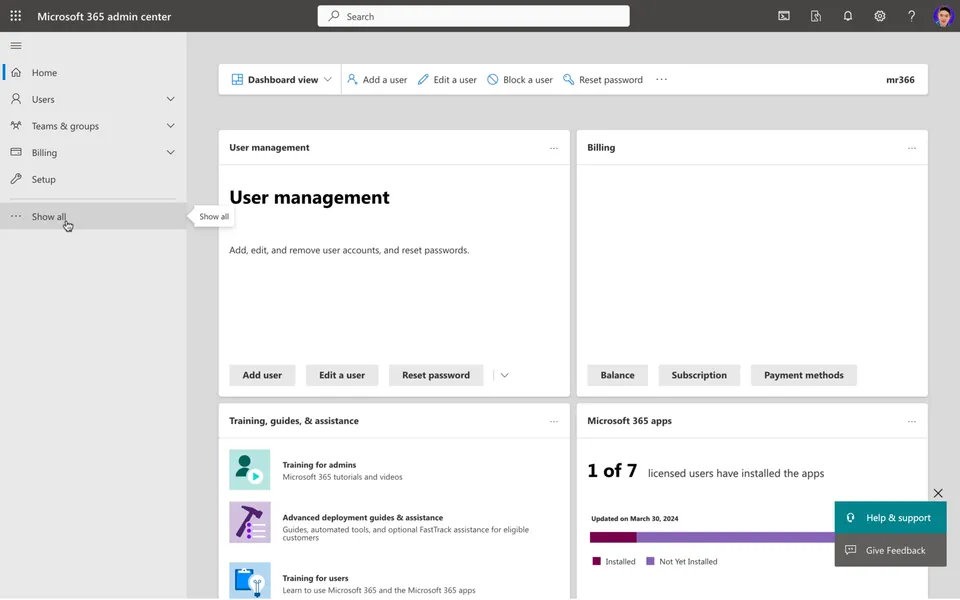
Task: Open Help & support
Action: pyautogui.click(x=890, y=518)
